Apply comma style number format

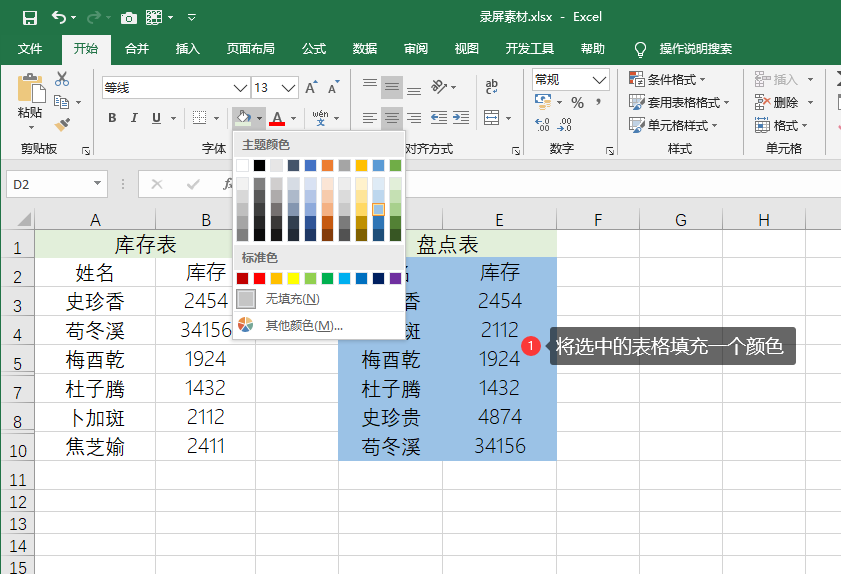click(x=599, y=102)
